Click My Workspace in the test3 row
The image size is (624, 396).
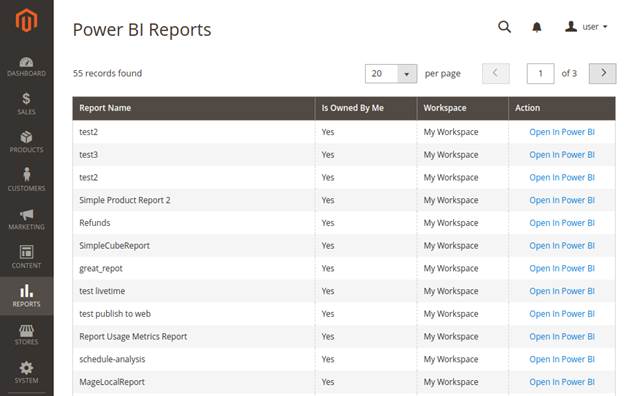(451, 155)
